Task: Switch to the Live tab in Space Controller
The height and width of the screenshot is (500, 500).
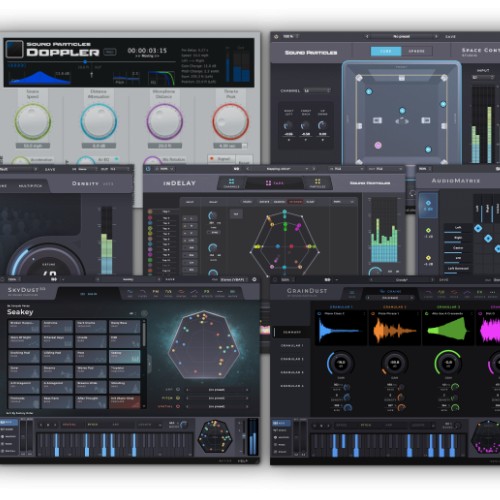Action: point(386,51)
